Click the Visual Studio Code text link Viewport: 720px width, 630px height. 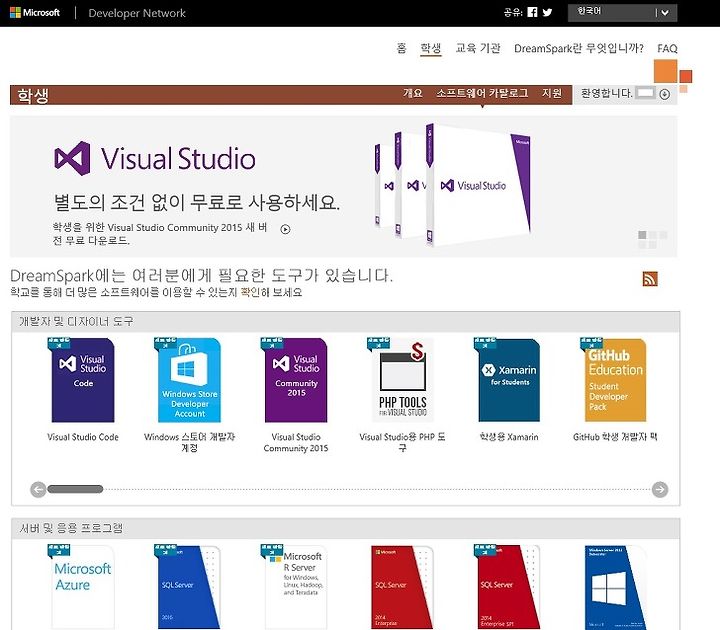coord(83,437)
